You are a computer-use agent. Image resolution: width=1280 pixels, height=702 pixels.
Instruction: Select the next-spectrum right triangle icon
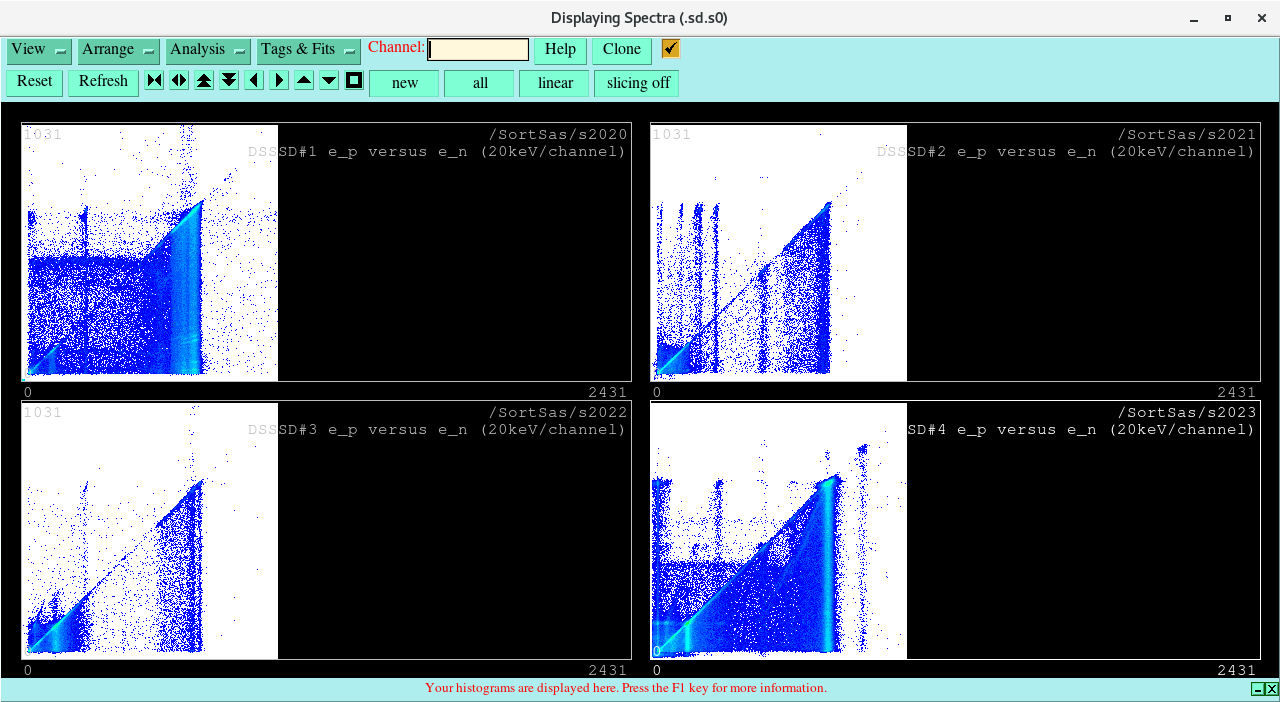tap(278, 80)
